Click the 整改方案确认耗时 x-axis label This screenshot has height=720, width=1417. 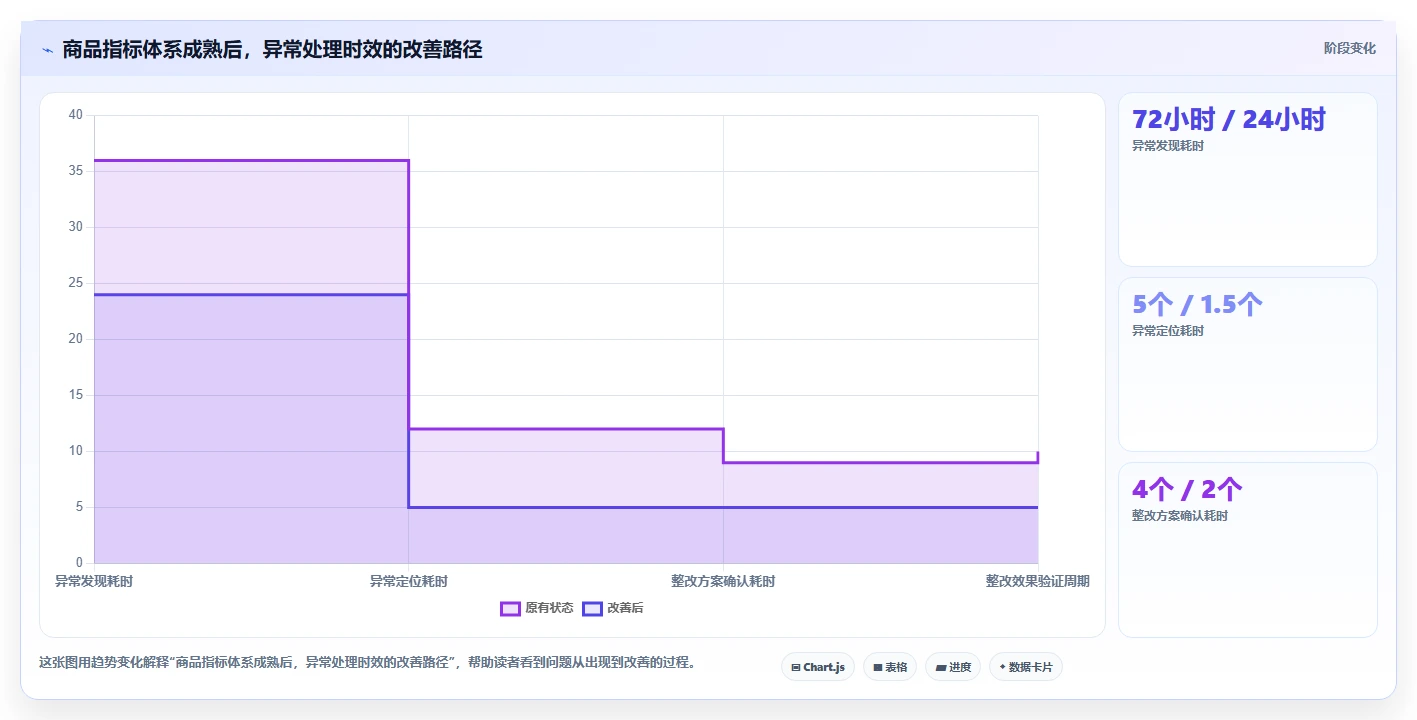[x=723, y=581]
